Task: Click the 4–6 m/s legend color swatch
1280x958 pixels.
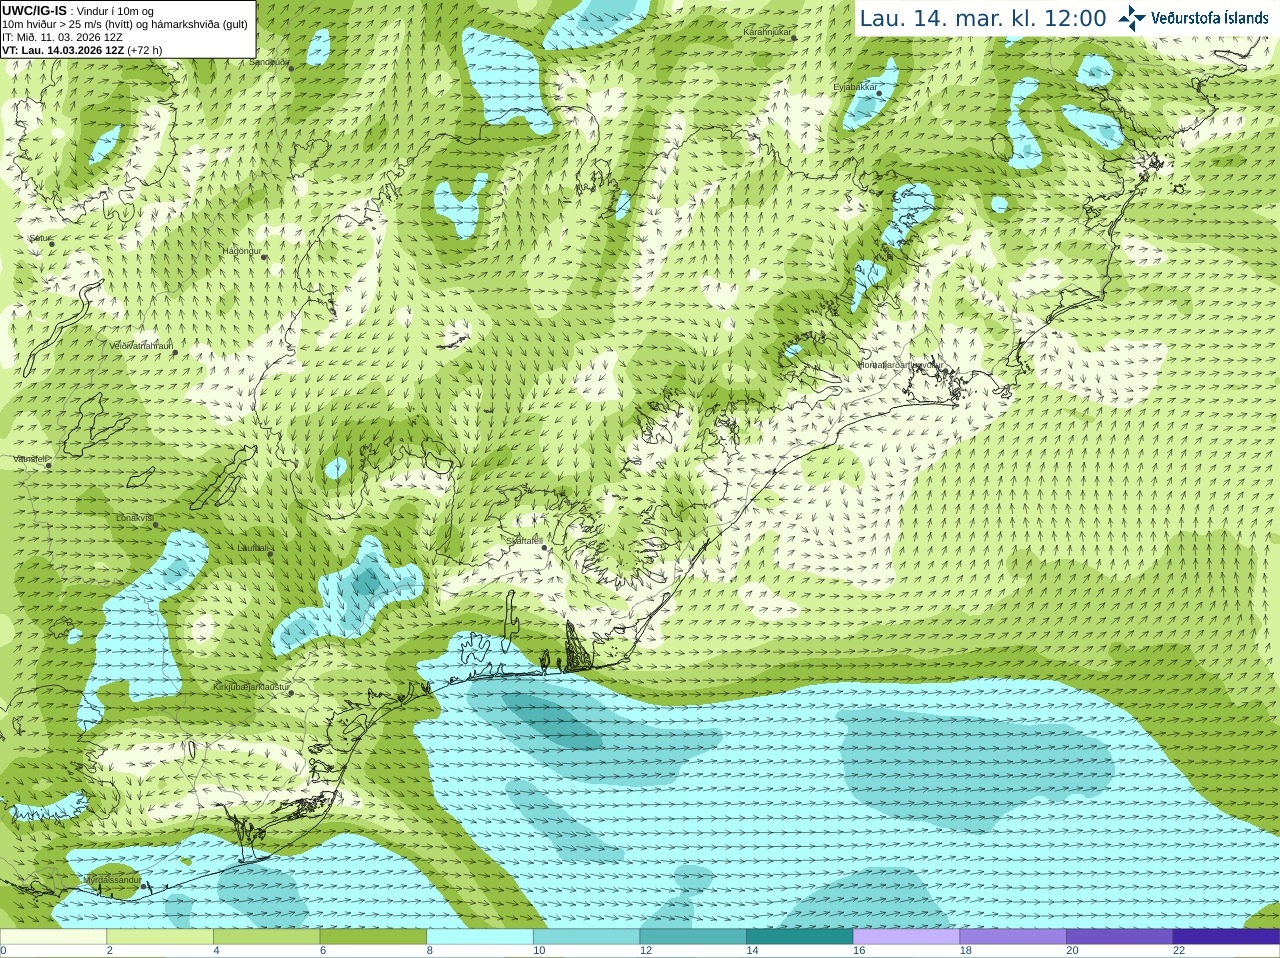Action: click(266, 937)
